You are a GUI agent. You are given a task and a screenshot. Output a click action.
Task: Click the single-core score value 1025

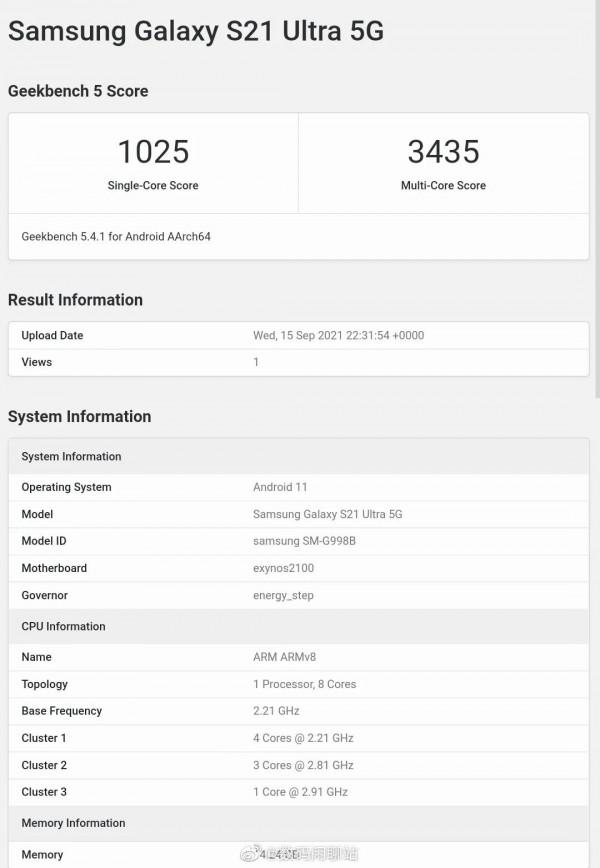pos(153,151)
